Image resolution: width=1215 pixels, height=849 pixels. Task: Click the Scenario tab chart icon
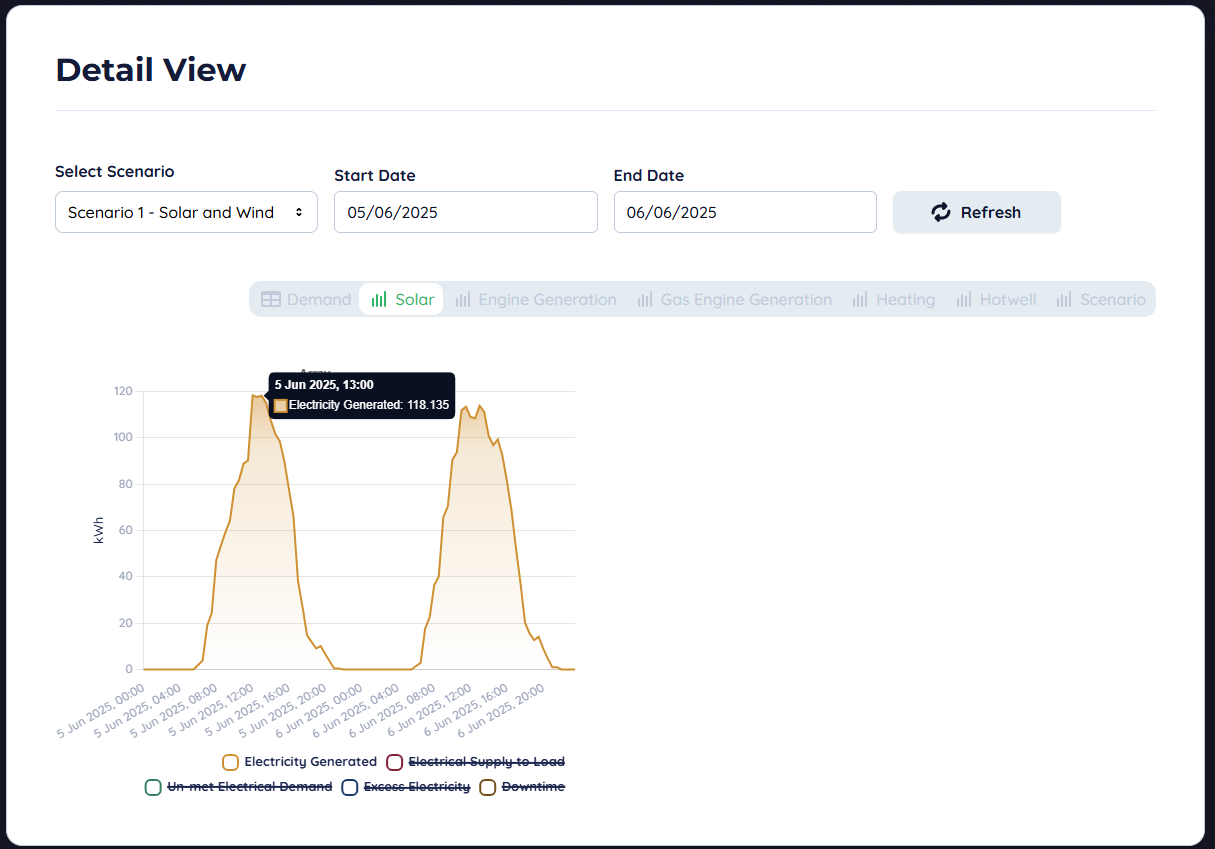click(1064, 299)
